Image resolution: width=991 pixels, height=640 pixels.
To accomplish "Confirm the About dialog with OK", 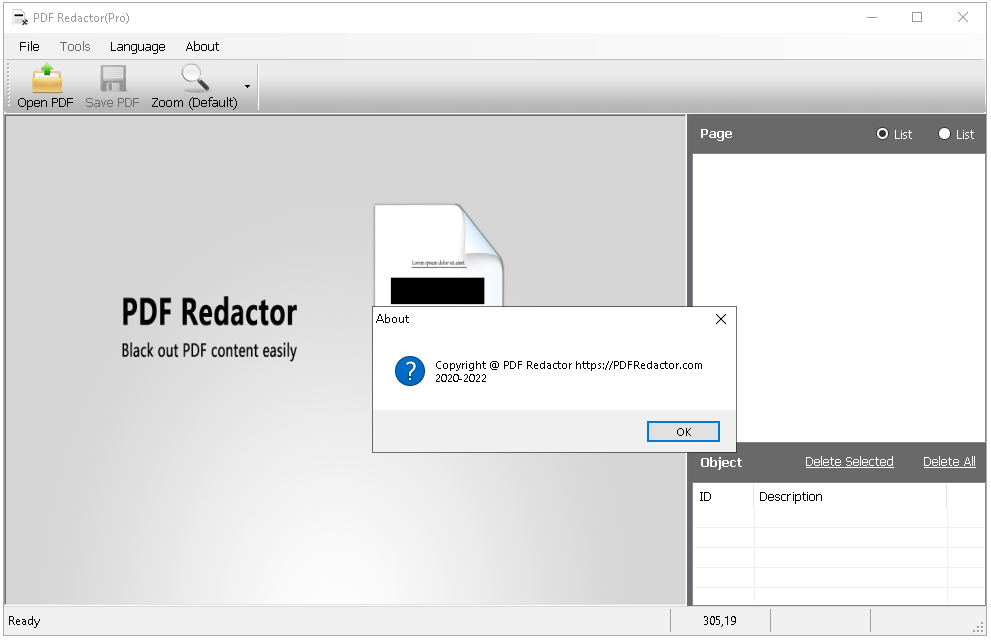I will [x=683, y=432].
